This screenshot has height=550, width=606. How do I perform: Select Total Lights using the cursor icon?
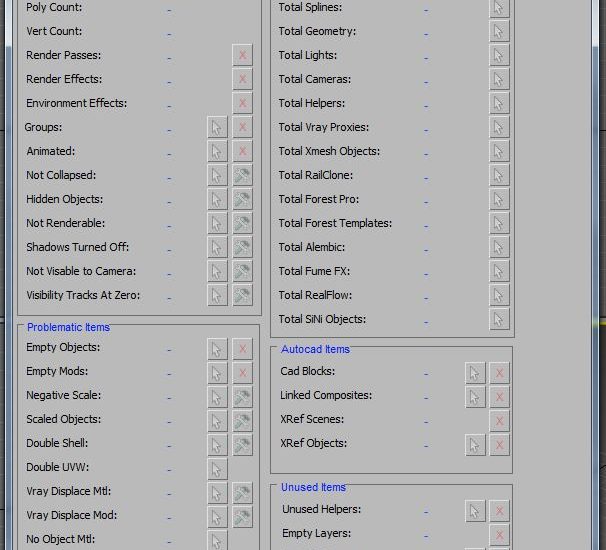(x=499, y=56)
